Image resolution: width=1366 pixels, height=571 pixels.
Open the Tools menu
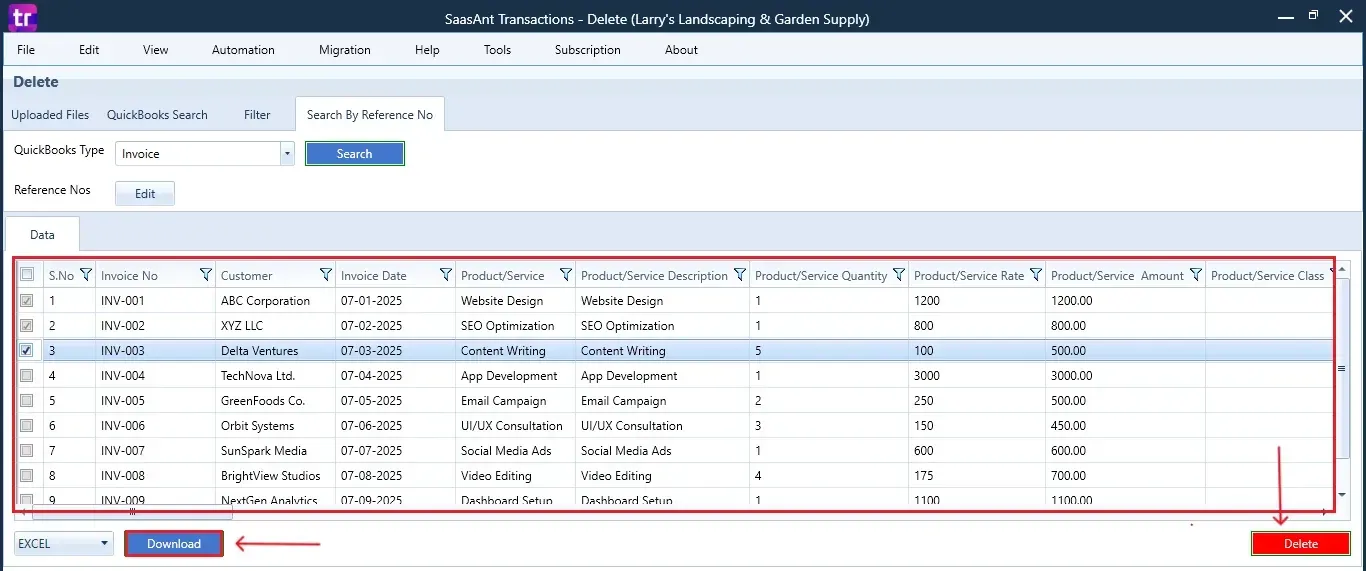497,50
